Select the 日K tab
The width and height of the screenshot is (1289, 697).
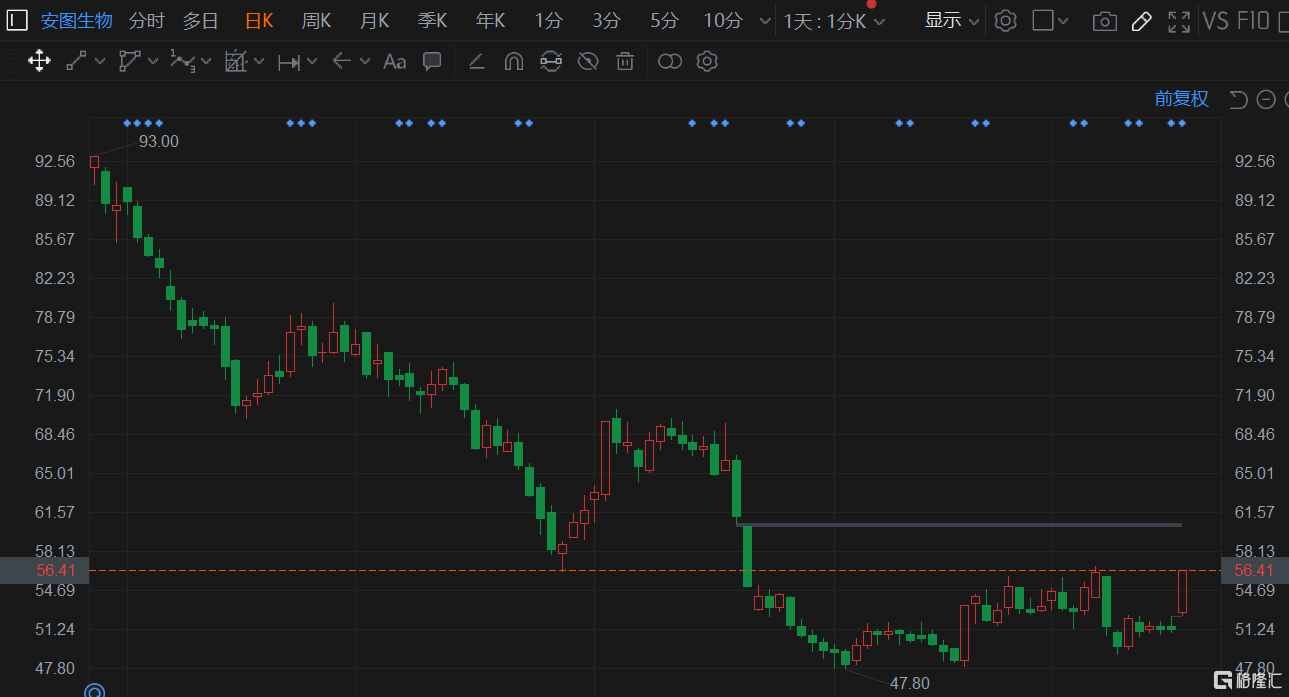coord(259,20)
